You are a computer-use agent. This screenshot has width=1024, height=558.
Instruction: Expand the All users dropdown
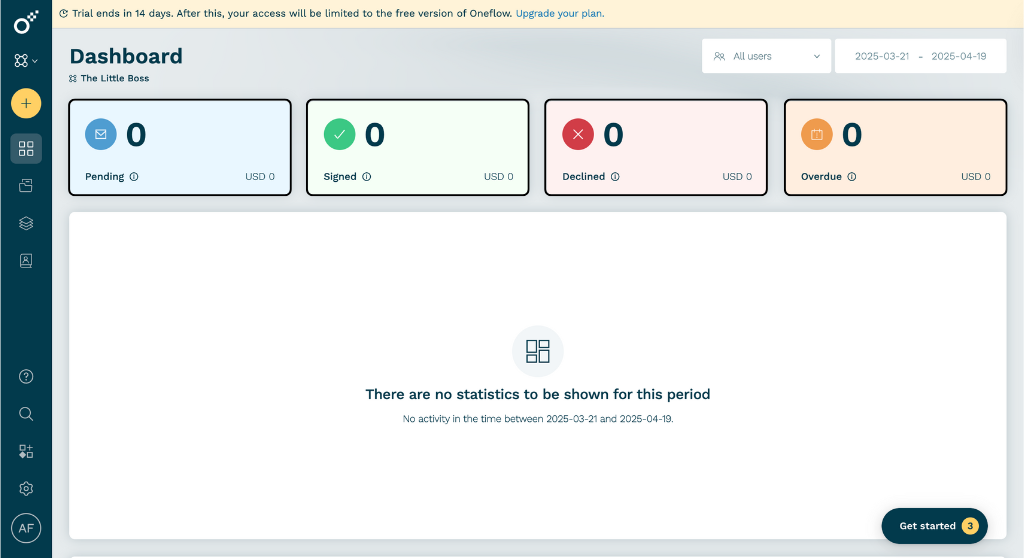(766, 56)
